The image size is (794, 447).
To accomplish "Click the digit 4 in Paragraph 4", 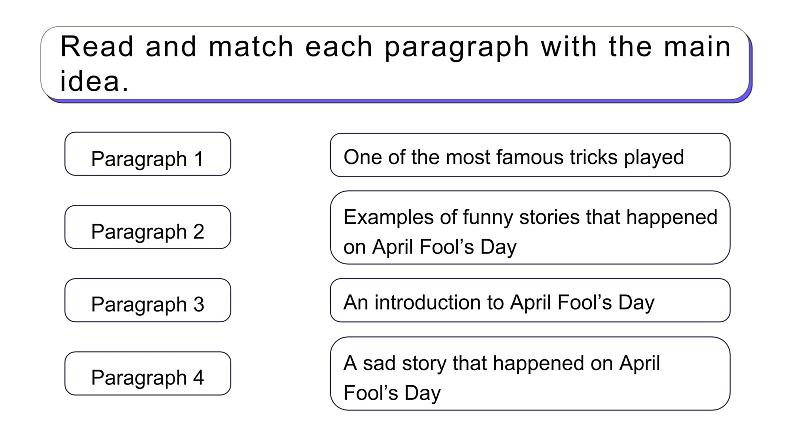I will tap(198, 378).
